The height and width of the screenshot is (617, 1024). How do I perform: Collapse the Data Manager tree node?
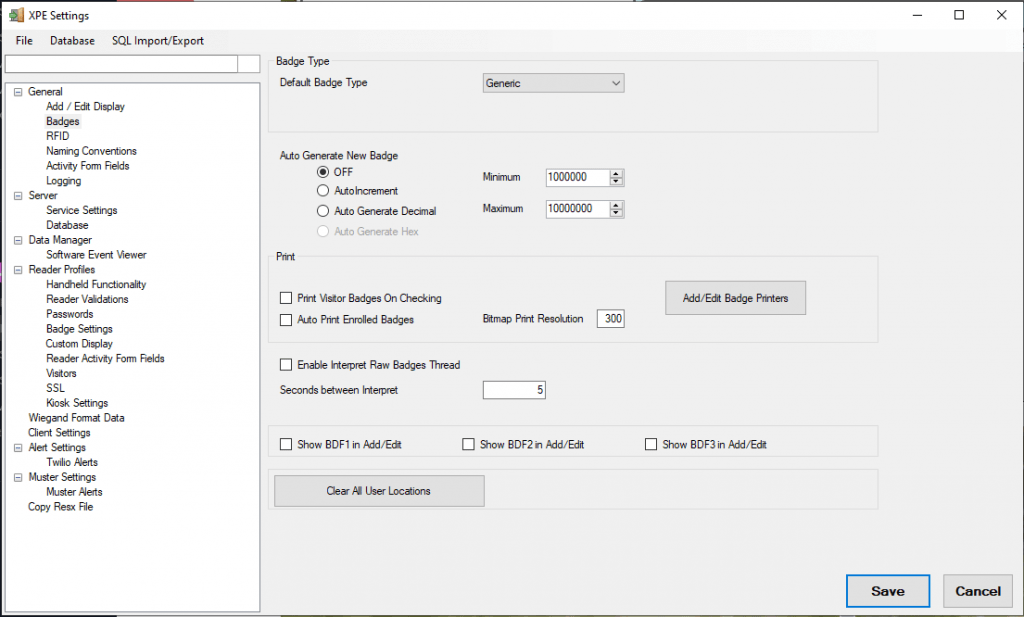pyautogui.click(x=18, y=240)
